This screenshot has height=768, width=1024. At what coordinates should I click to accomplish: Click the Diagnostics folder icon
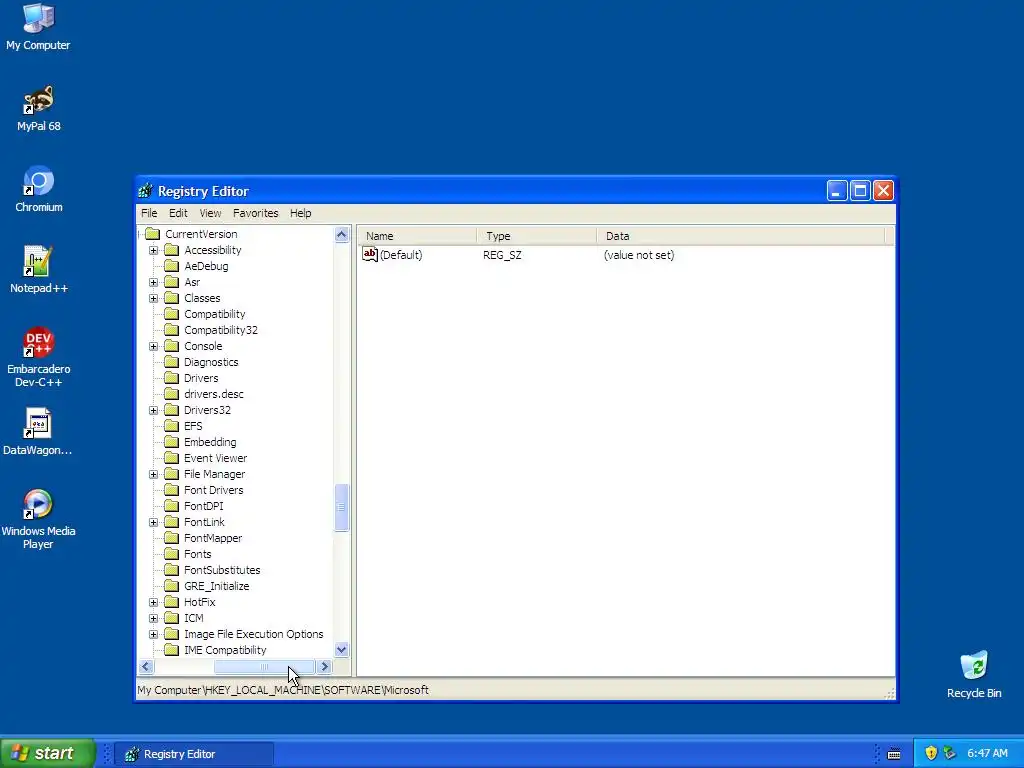pyautogui.click(x=171, y=362)
